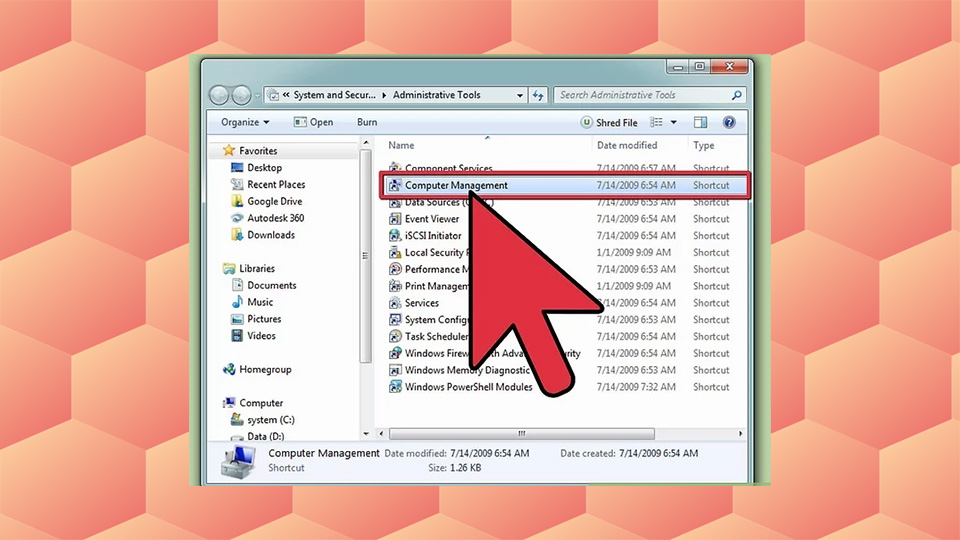Click the file list scroll right arrow
960x540 pixels.
740,433
